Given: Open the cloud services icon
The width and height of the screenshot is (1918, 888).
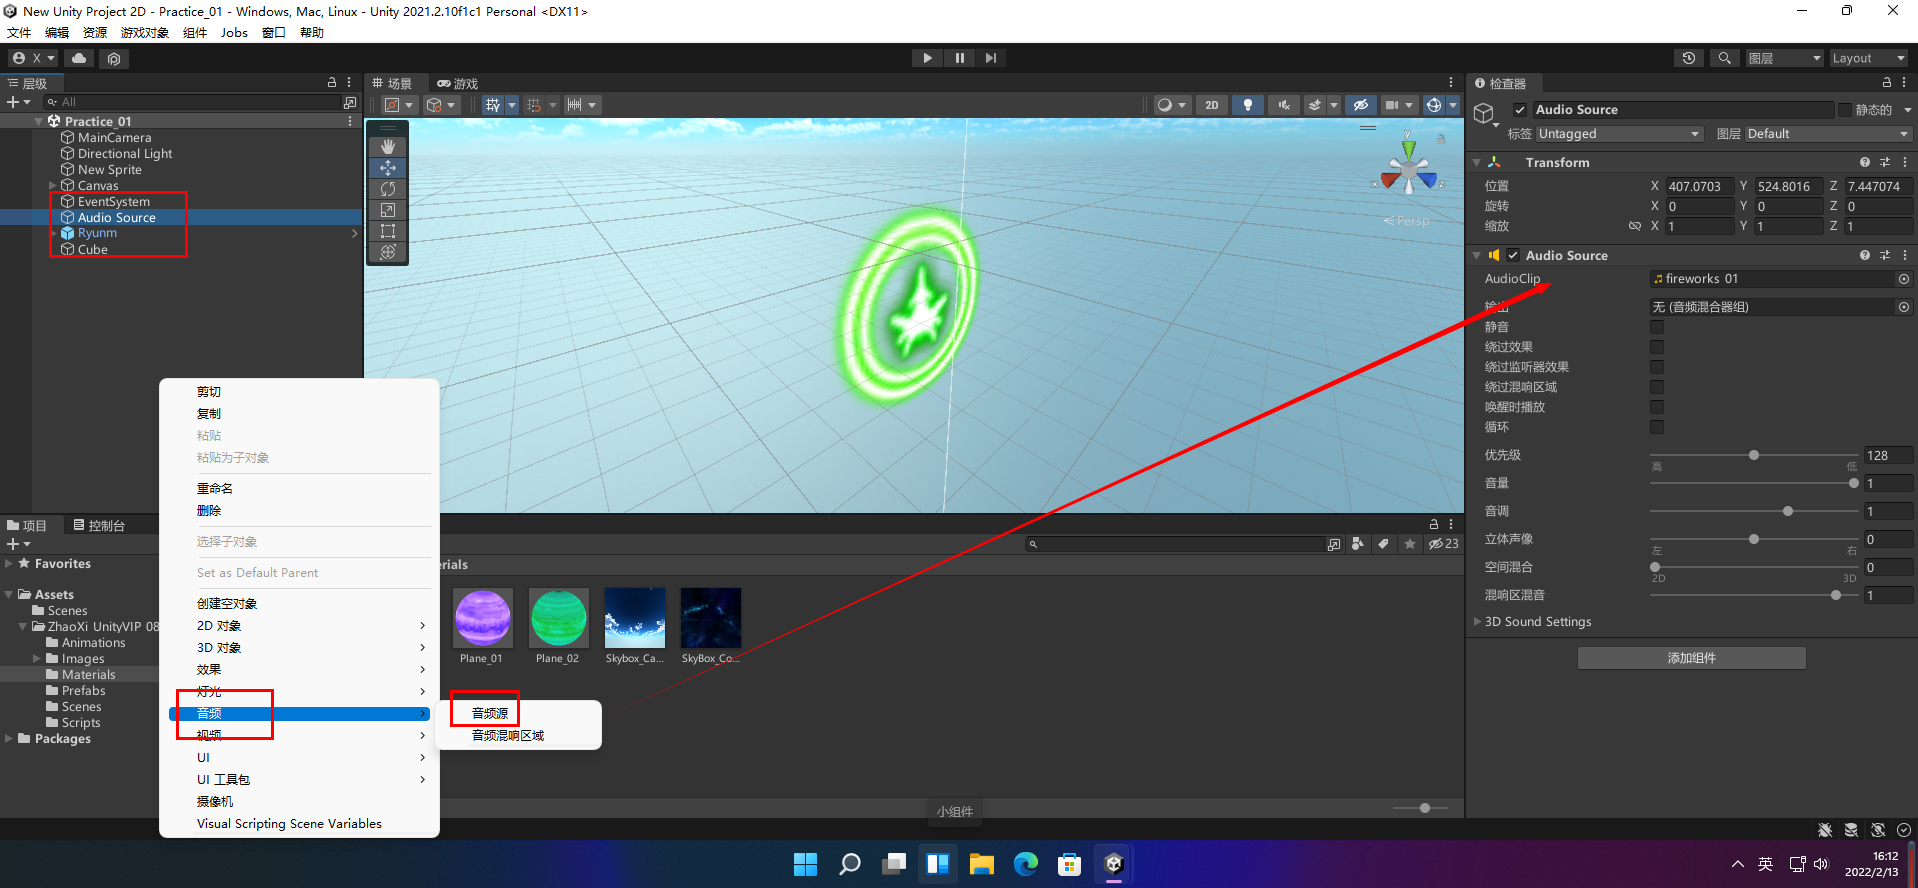Looking at the screenshot, I should [x=79, y=58].
